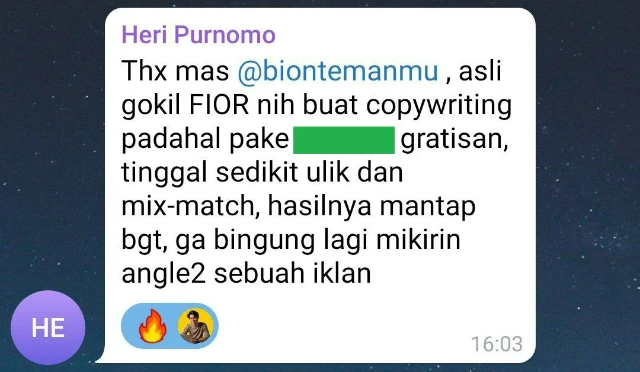Tap the line 'tinggal sedikit ulik dan'
This screenshot has height=372, width=640.
[262, 173]
